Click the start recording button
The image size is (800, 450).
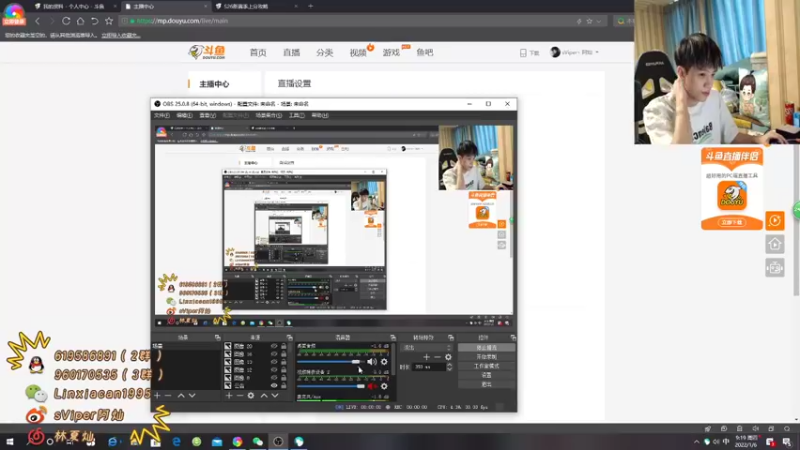point(486,357)
